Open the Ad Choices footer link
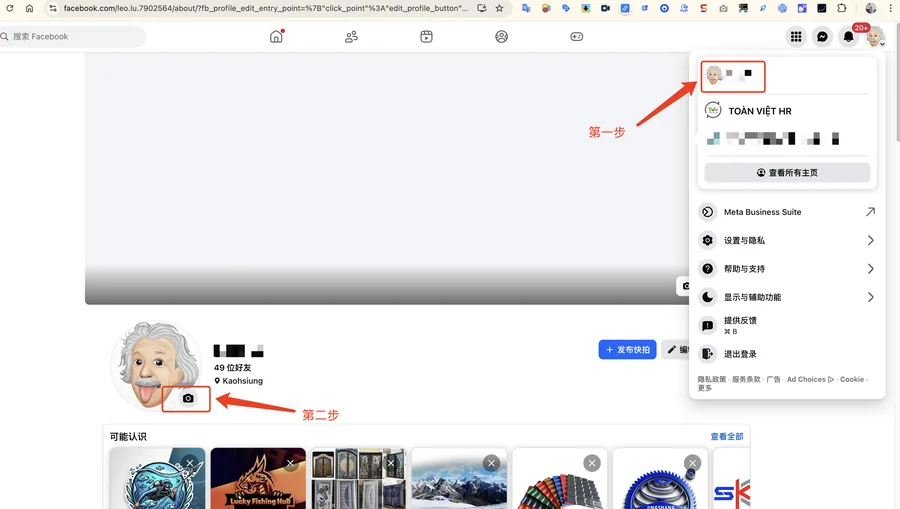 point(810,379)
